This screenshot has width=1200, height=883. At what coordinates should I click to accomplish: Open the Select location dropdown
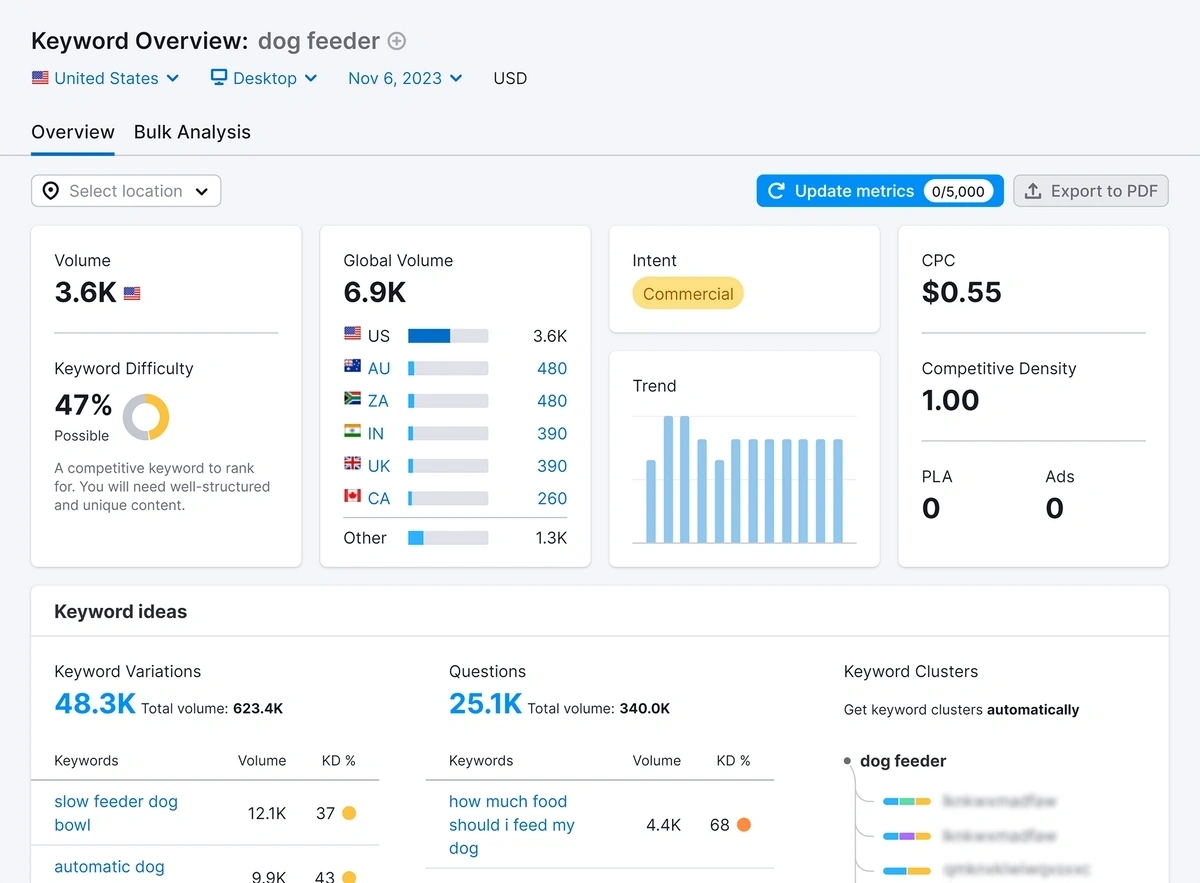tap(126, 191)
